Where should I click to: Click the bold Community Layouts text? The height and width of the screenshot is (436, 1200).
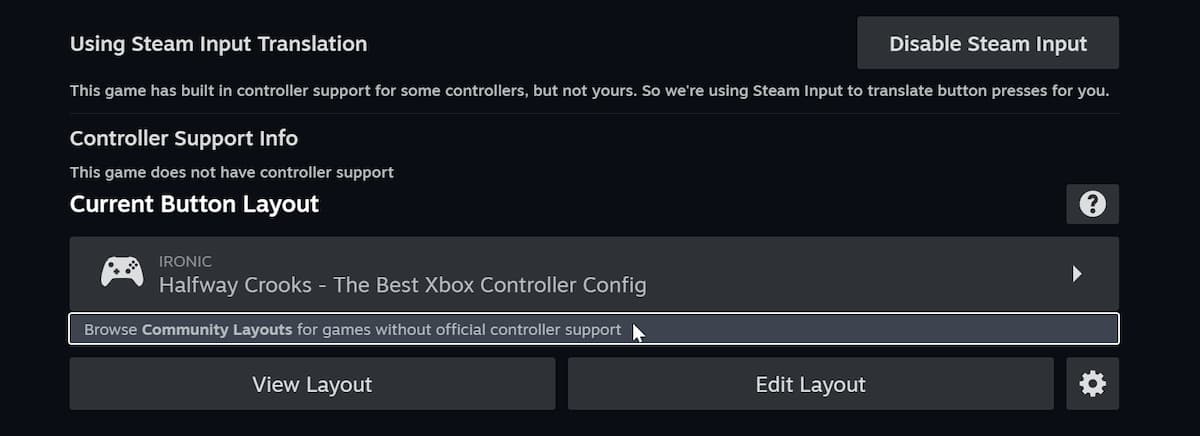coord(217,329)
